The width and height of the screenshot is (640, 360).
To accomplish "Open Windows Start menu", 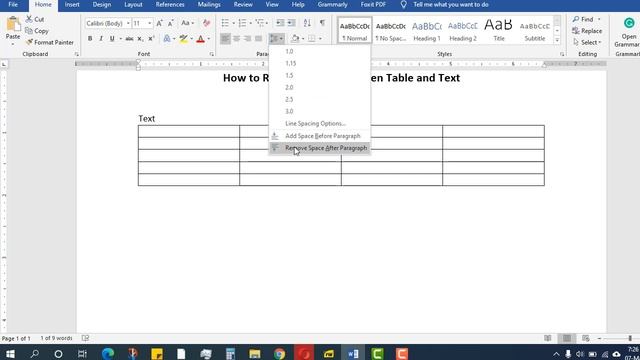I will pos(10,353).
